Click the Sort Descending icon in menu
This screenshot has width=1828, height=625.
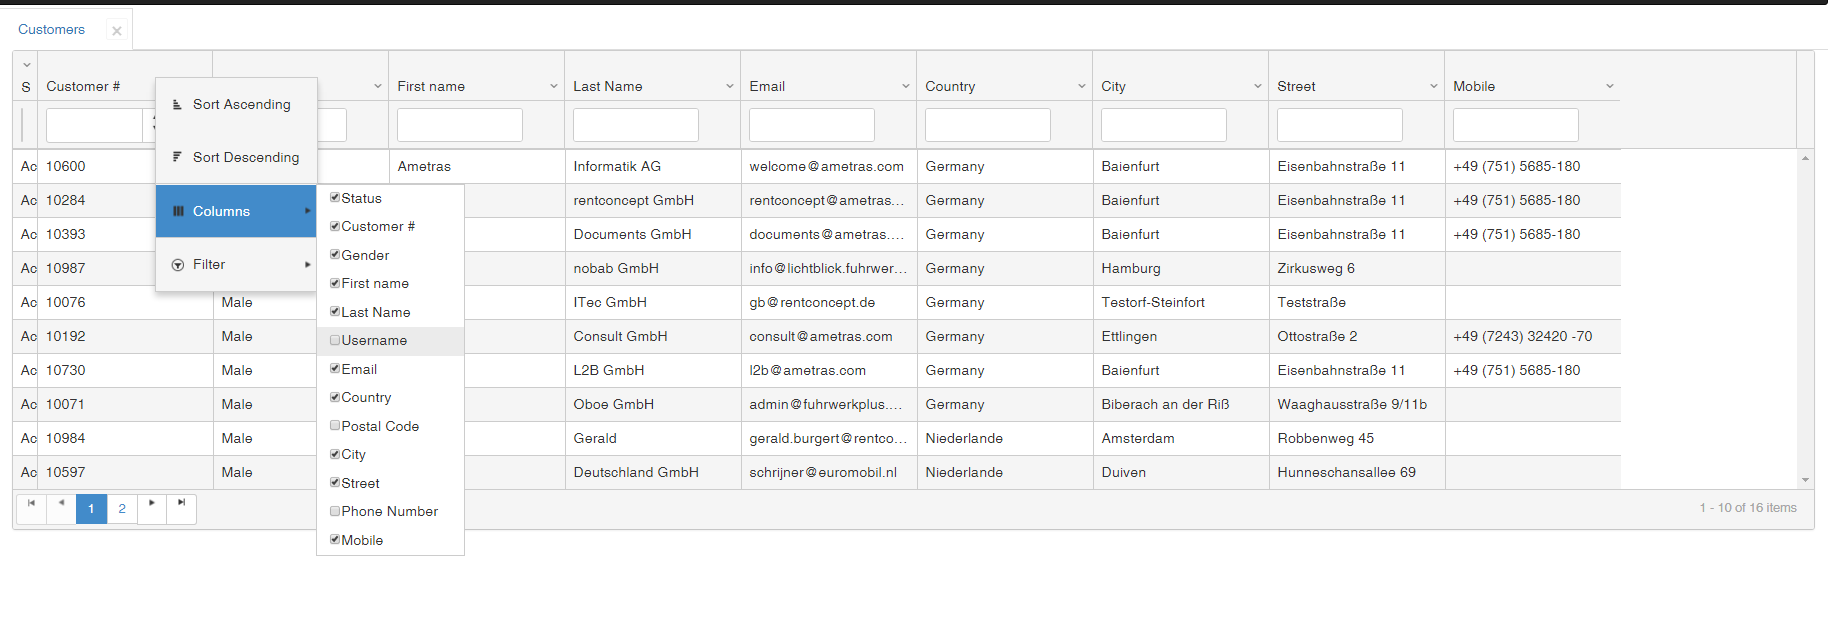[x=177, y=157]
